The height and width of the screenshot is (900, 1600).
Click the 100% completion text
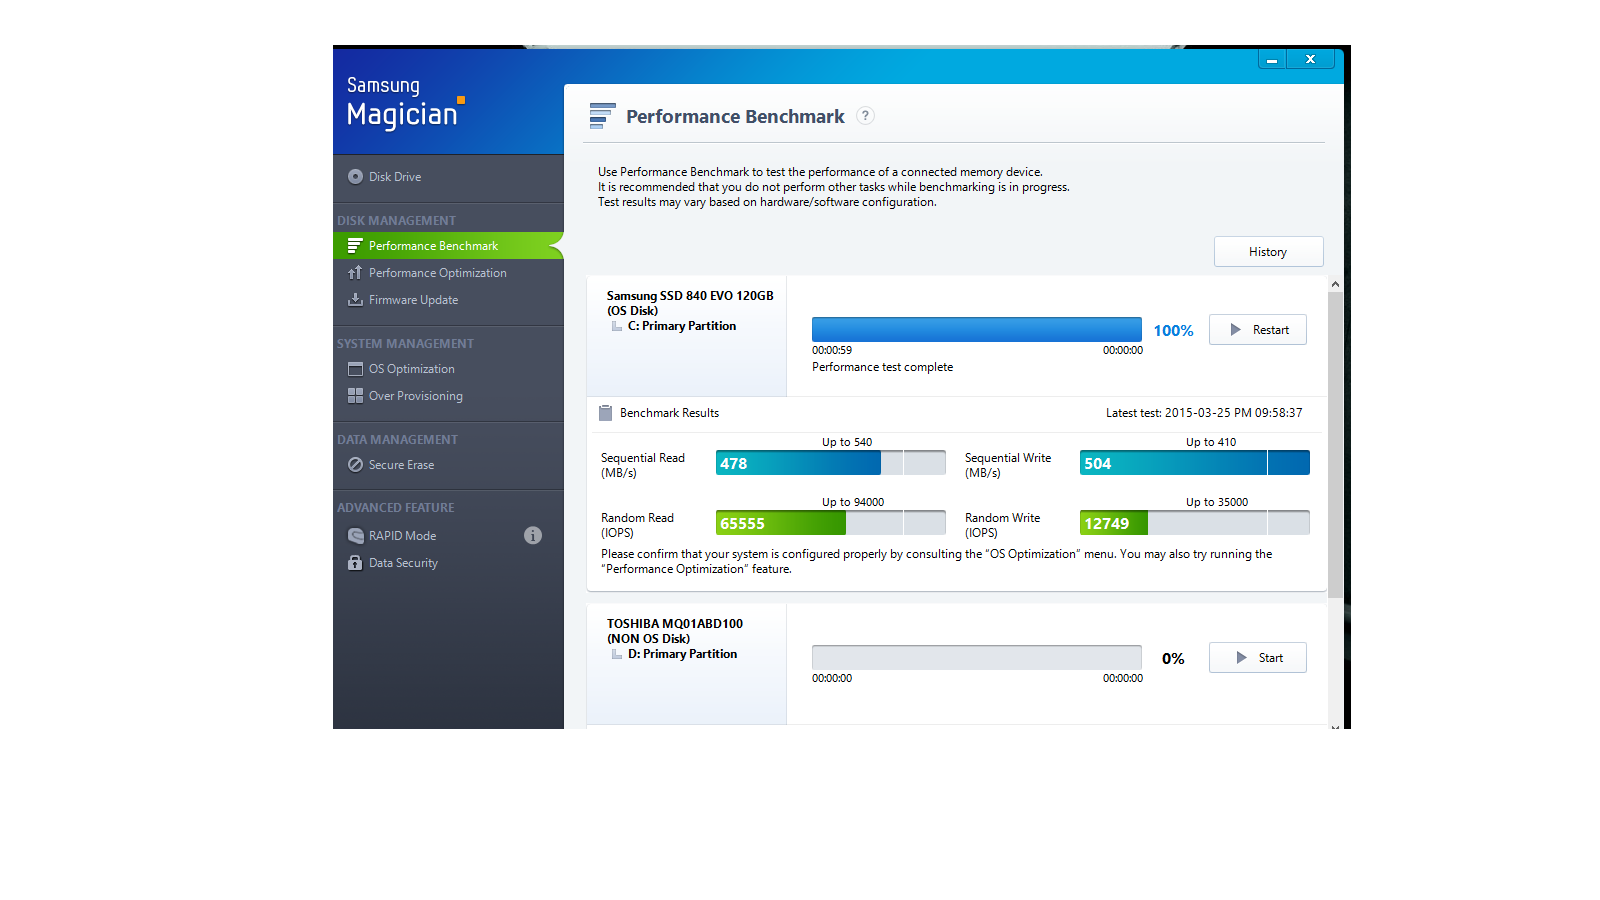[x=1173, y=331]
